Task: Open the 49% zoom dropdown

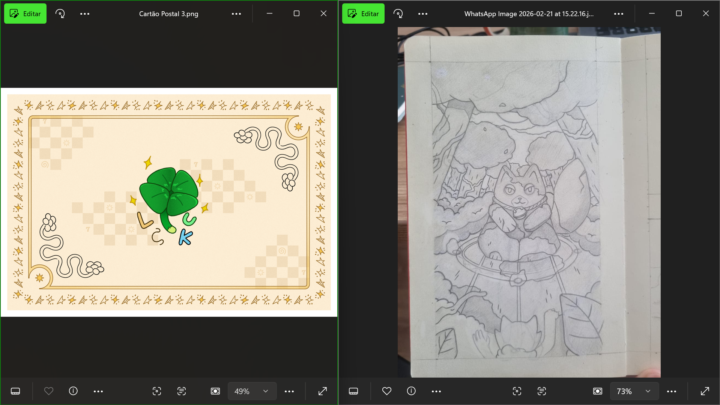Action: [x=252, y=391]
